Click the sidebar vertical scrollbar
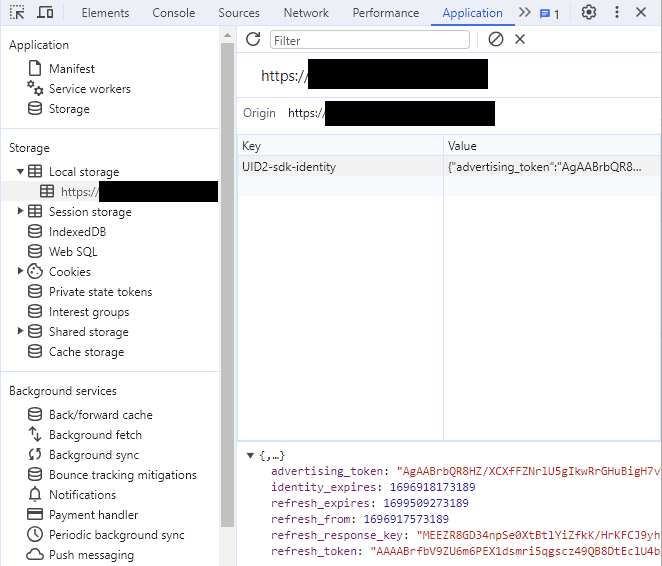 [227, 300]
